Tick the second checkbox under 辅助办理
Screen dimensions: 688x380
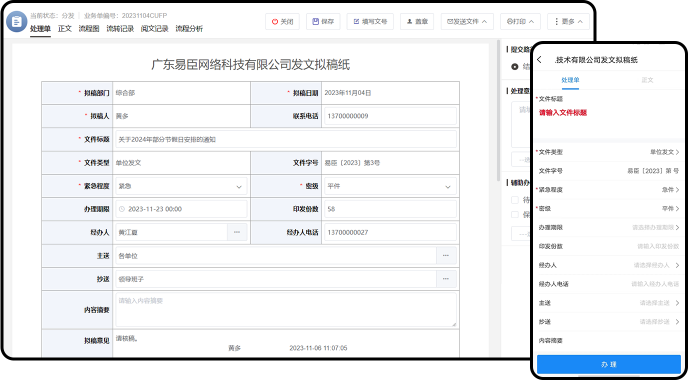coord(515,215)
